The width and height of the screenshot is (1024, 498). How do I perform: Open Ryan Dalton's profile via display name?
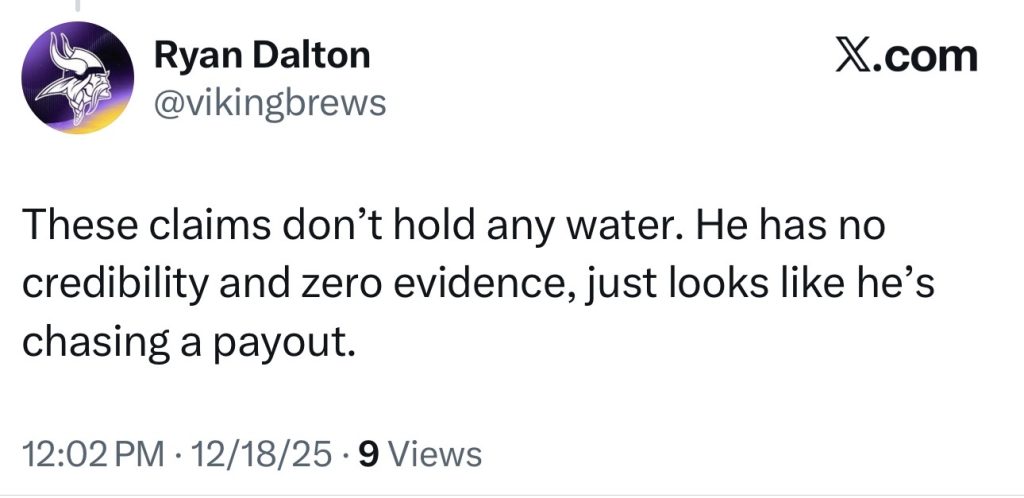pos(261,56)
